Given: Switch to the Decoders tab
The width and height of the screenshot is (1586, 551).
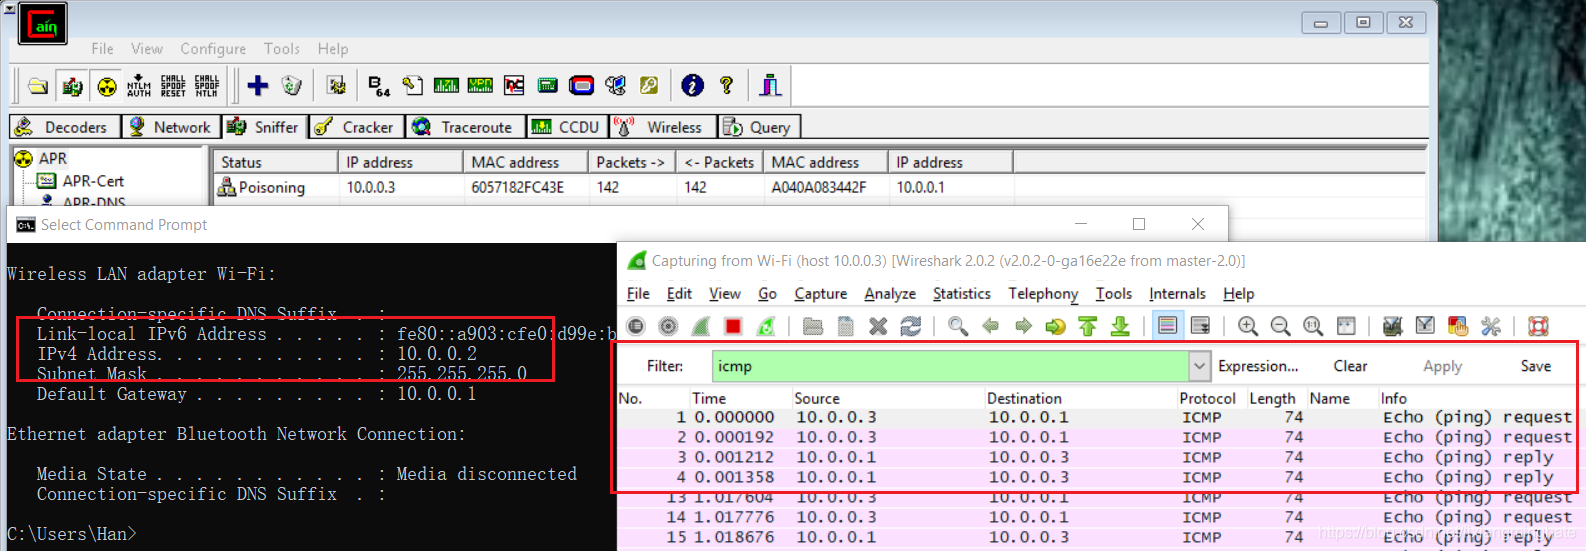Looking at the screenshot, I should click(64, 127).
